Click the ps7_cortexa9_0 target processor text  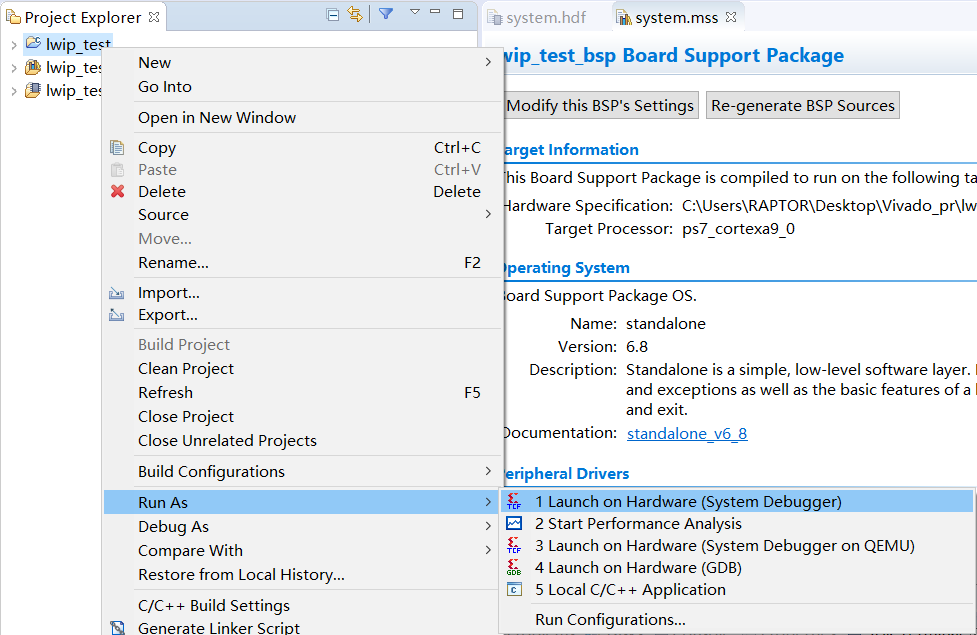[738, 229]
